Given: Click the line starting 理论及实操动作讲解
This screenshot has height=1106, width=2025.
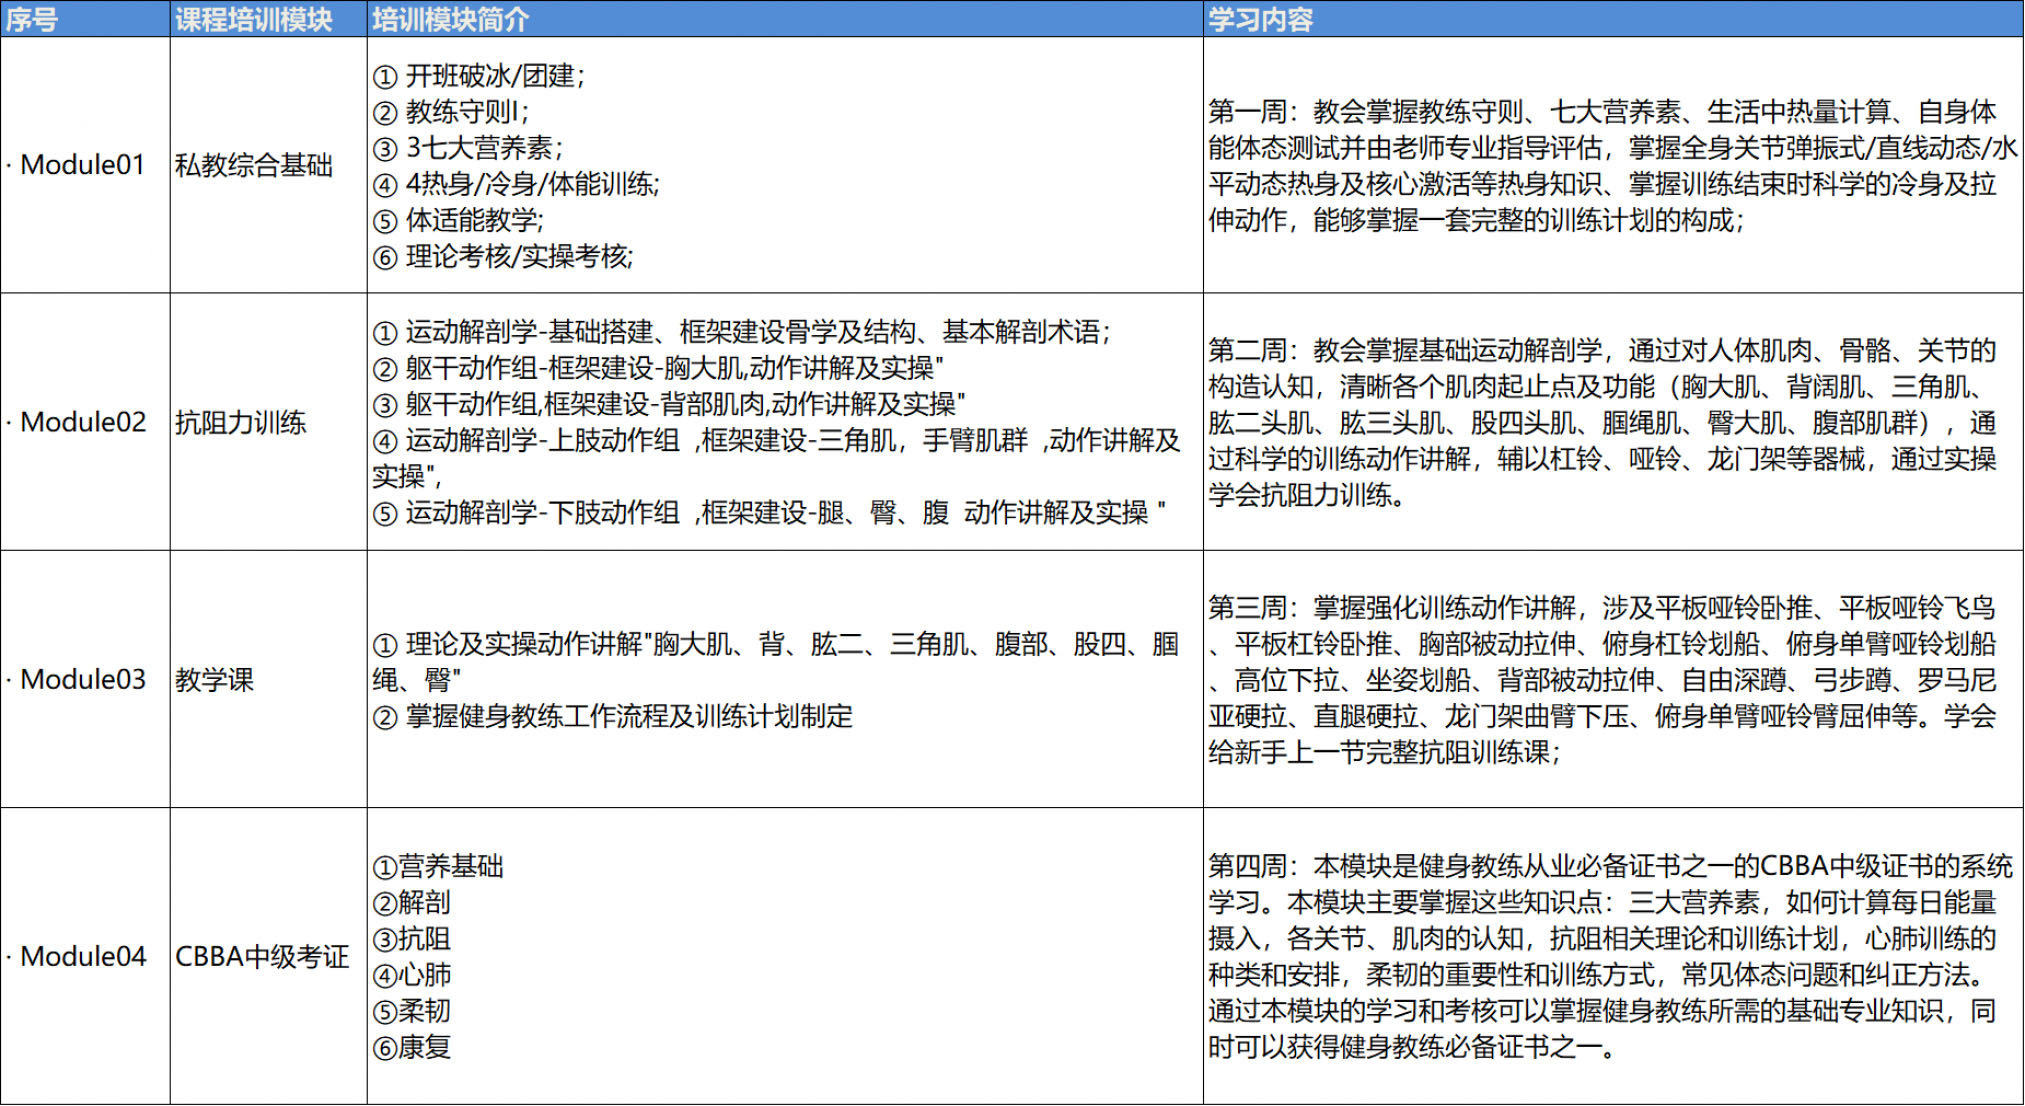Looking at the screenshot, I should [776, 661].
